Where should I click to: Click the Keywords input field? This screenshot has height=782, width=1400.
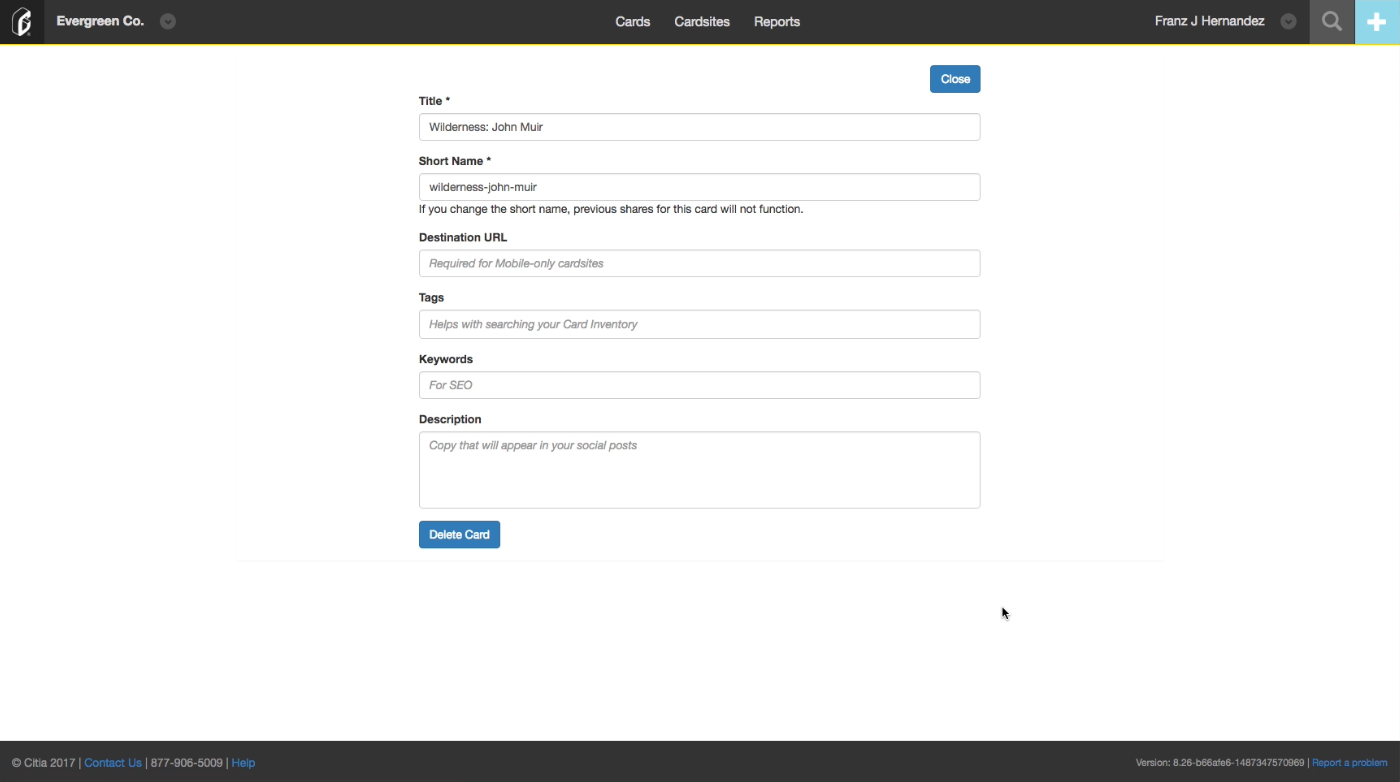point(699,385)
